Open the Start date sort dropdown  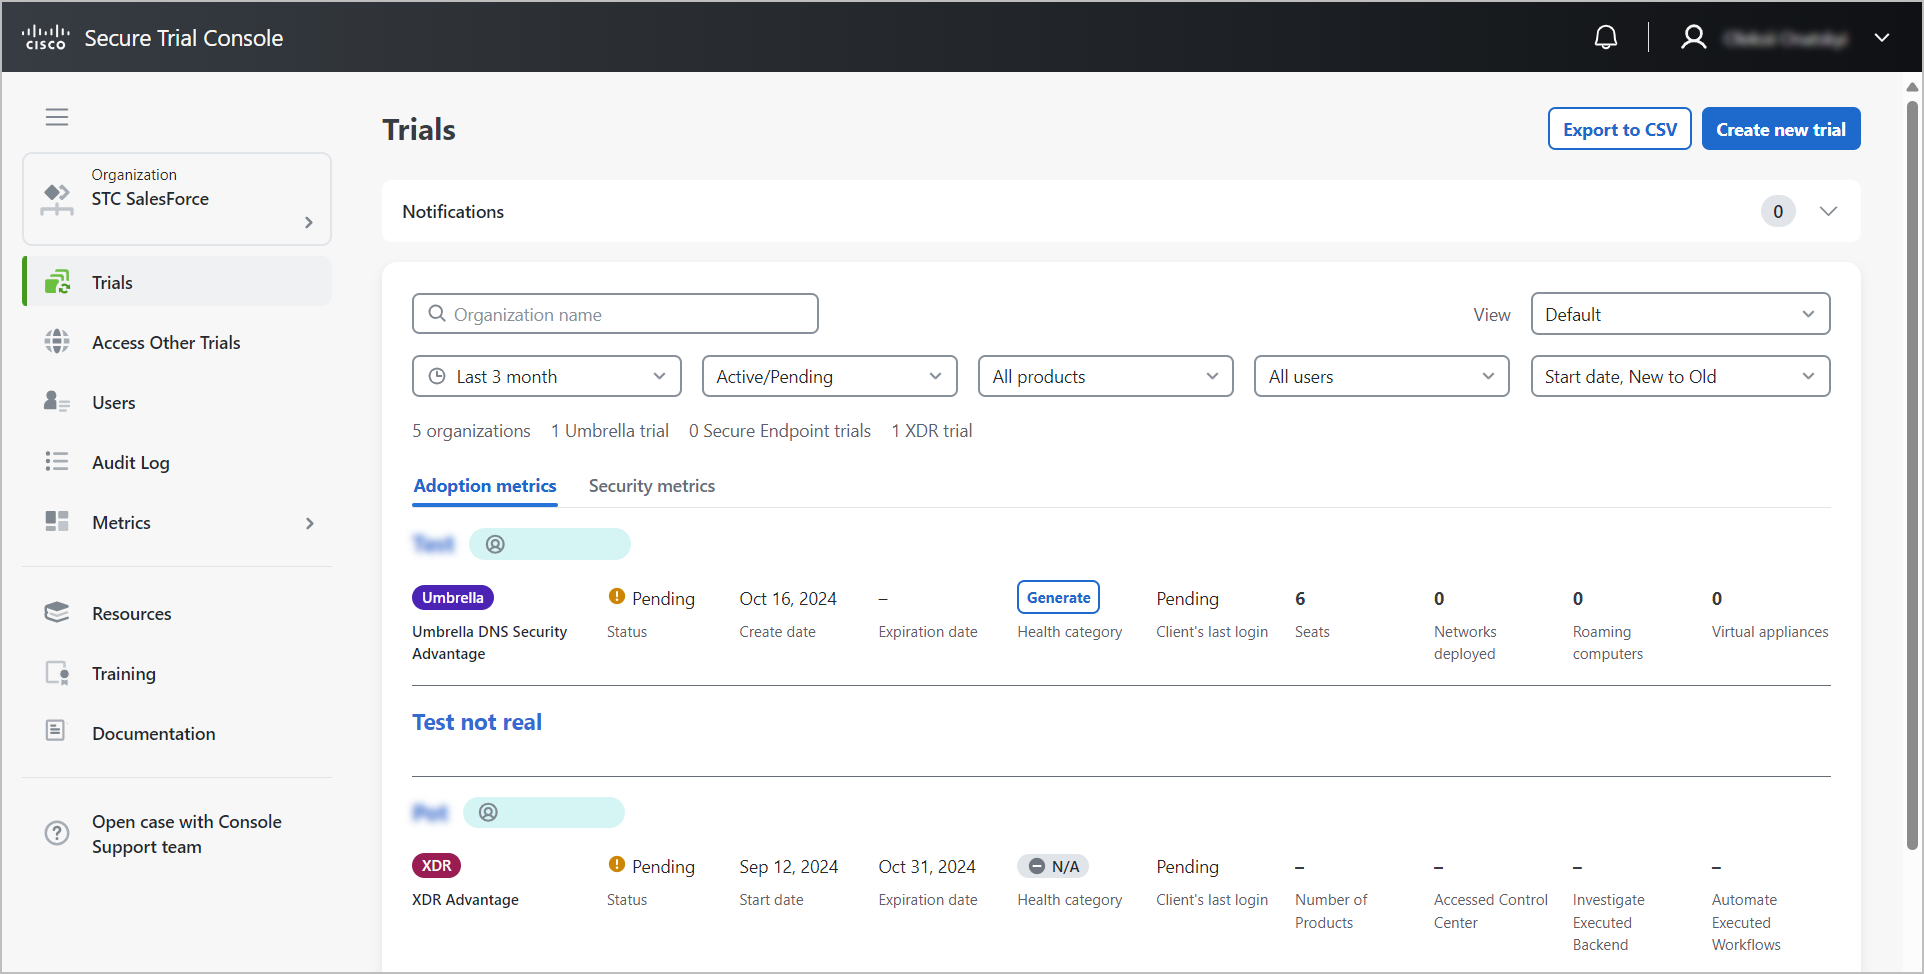[x=1680, y=376]
